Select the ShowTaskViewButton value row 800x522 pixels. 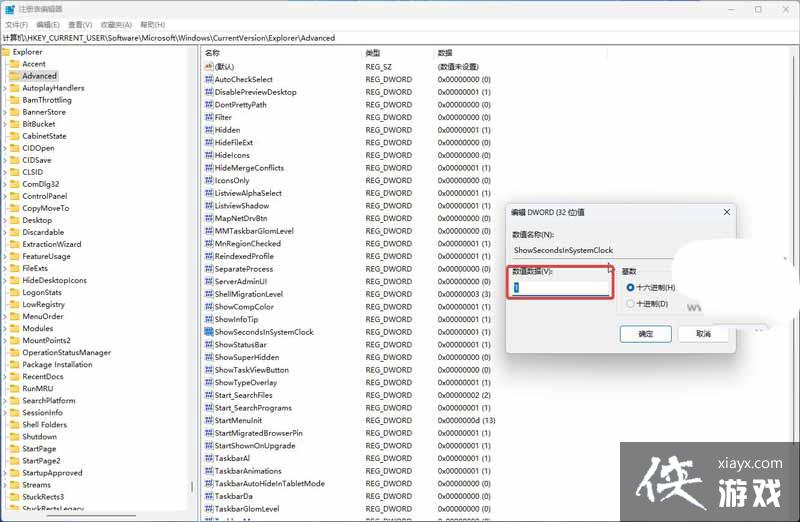click(x=252, y=370)
